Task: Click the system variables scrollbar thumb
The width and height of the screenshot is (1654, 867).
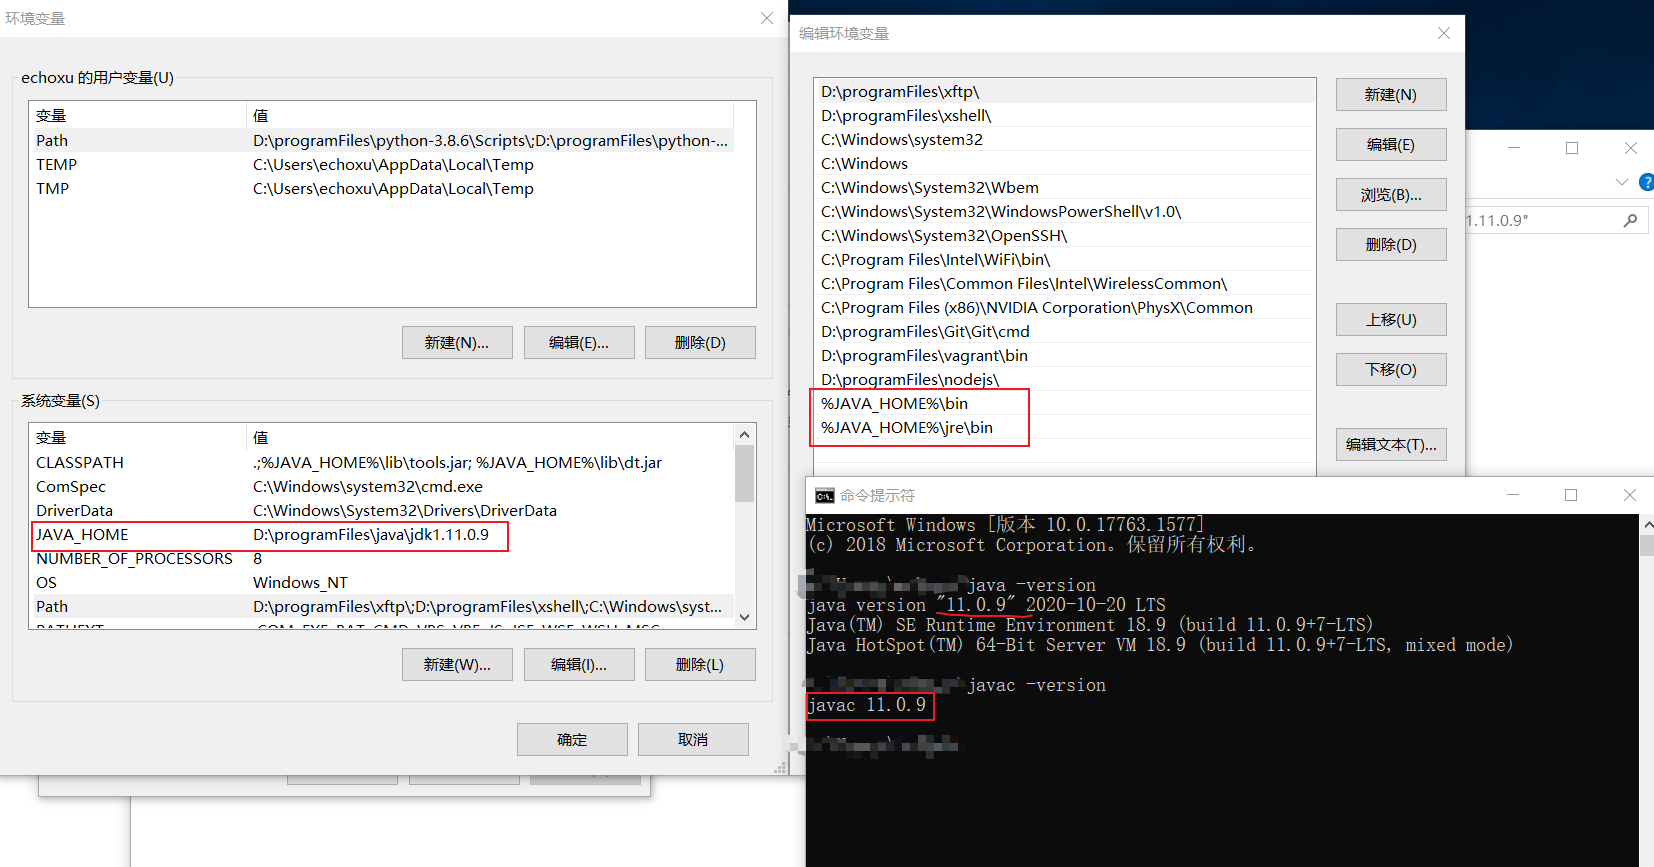Action: click(x=744, y=473)
